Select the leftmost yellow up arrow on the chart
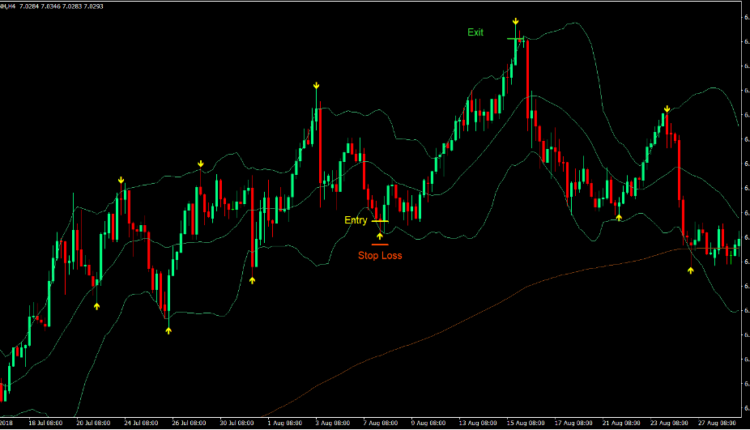 [x=97, y=307]
